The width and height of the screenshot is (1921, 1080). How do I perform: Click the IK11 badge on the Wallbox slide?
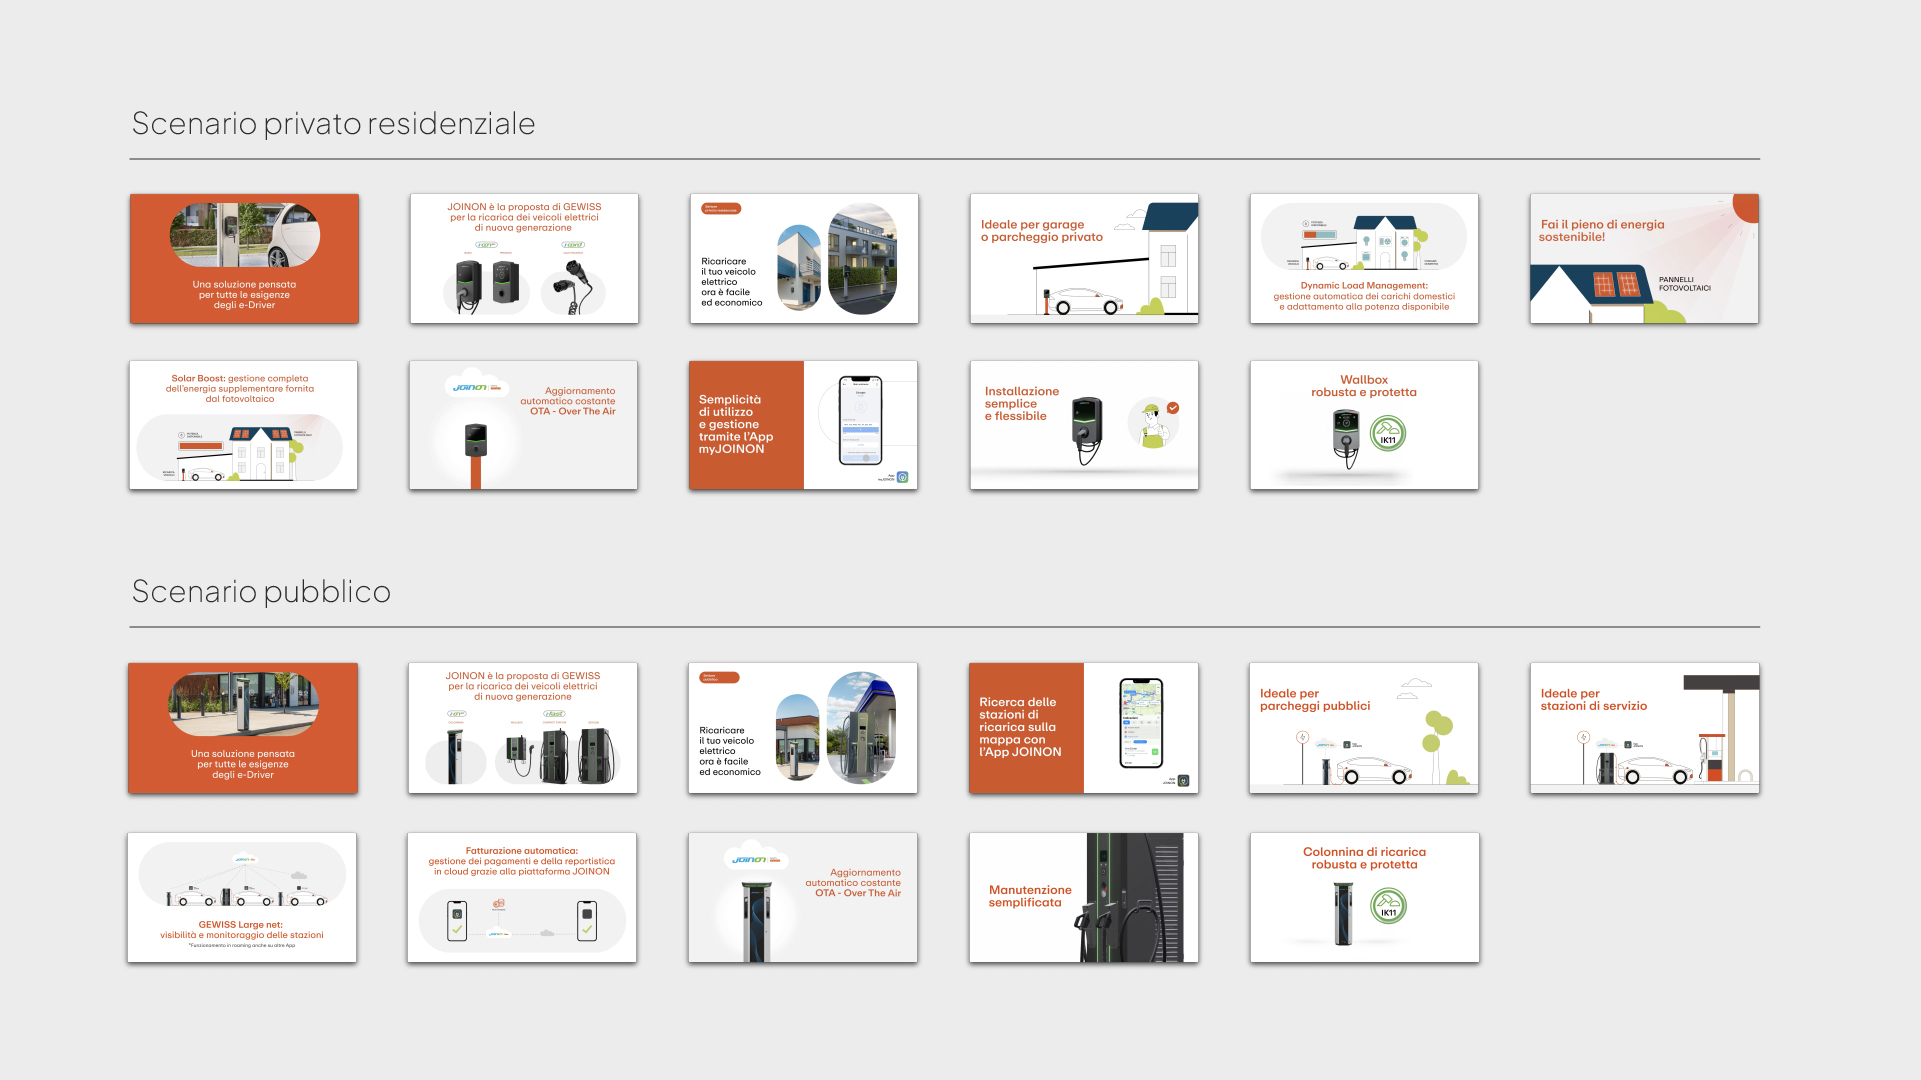(x=1388, y=434)
